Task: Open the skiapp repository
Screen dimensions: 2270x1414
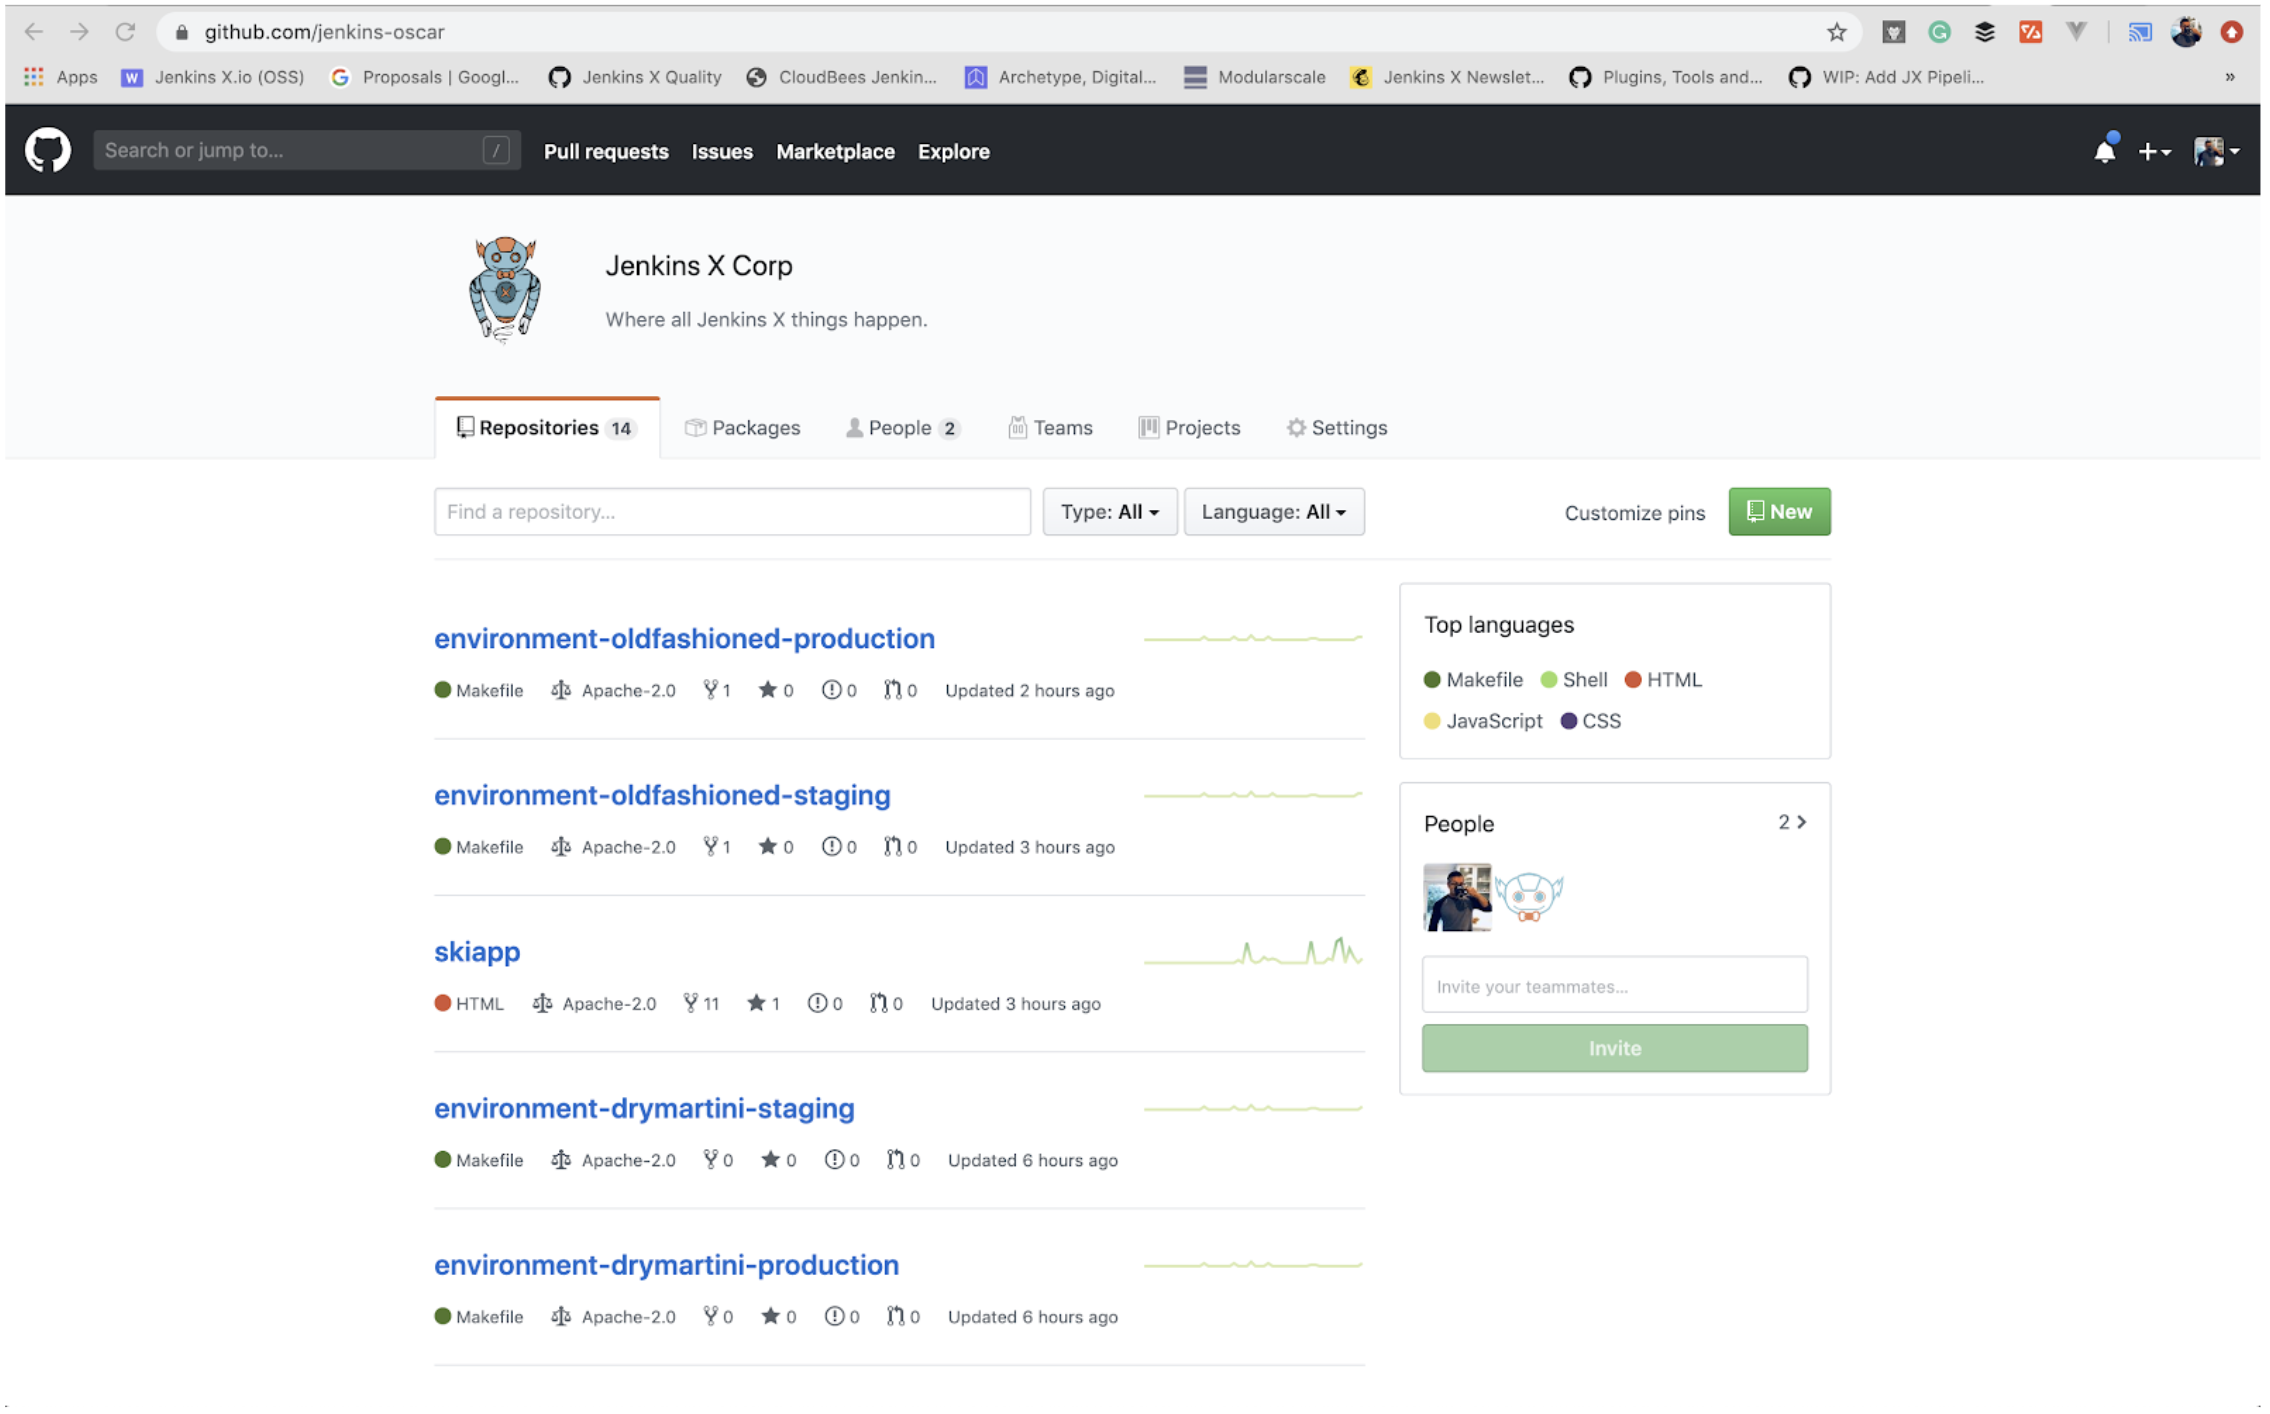Action: (x=477, y=951)
